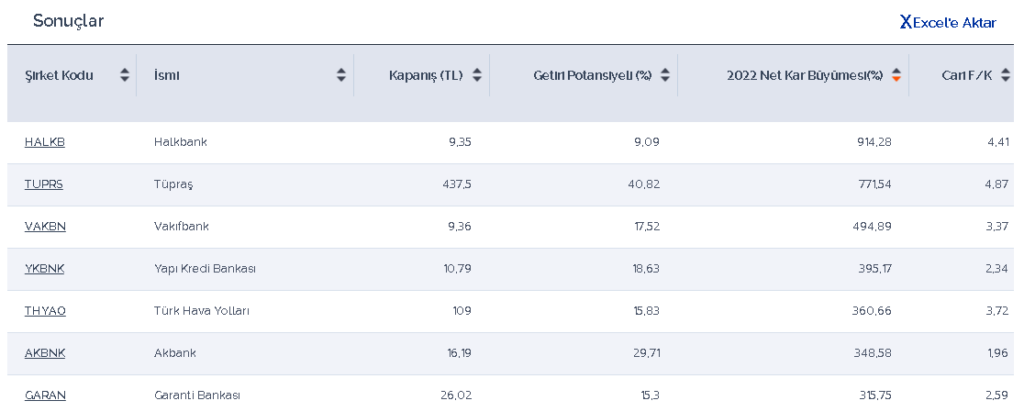
Task: Click the Şirket Kodu header label
Action: tap(59, 75)
